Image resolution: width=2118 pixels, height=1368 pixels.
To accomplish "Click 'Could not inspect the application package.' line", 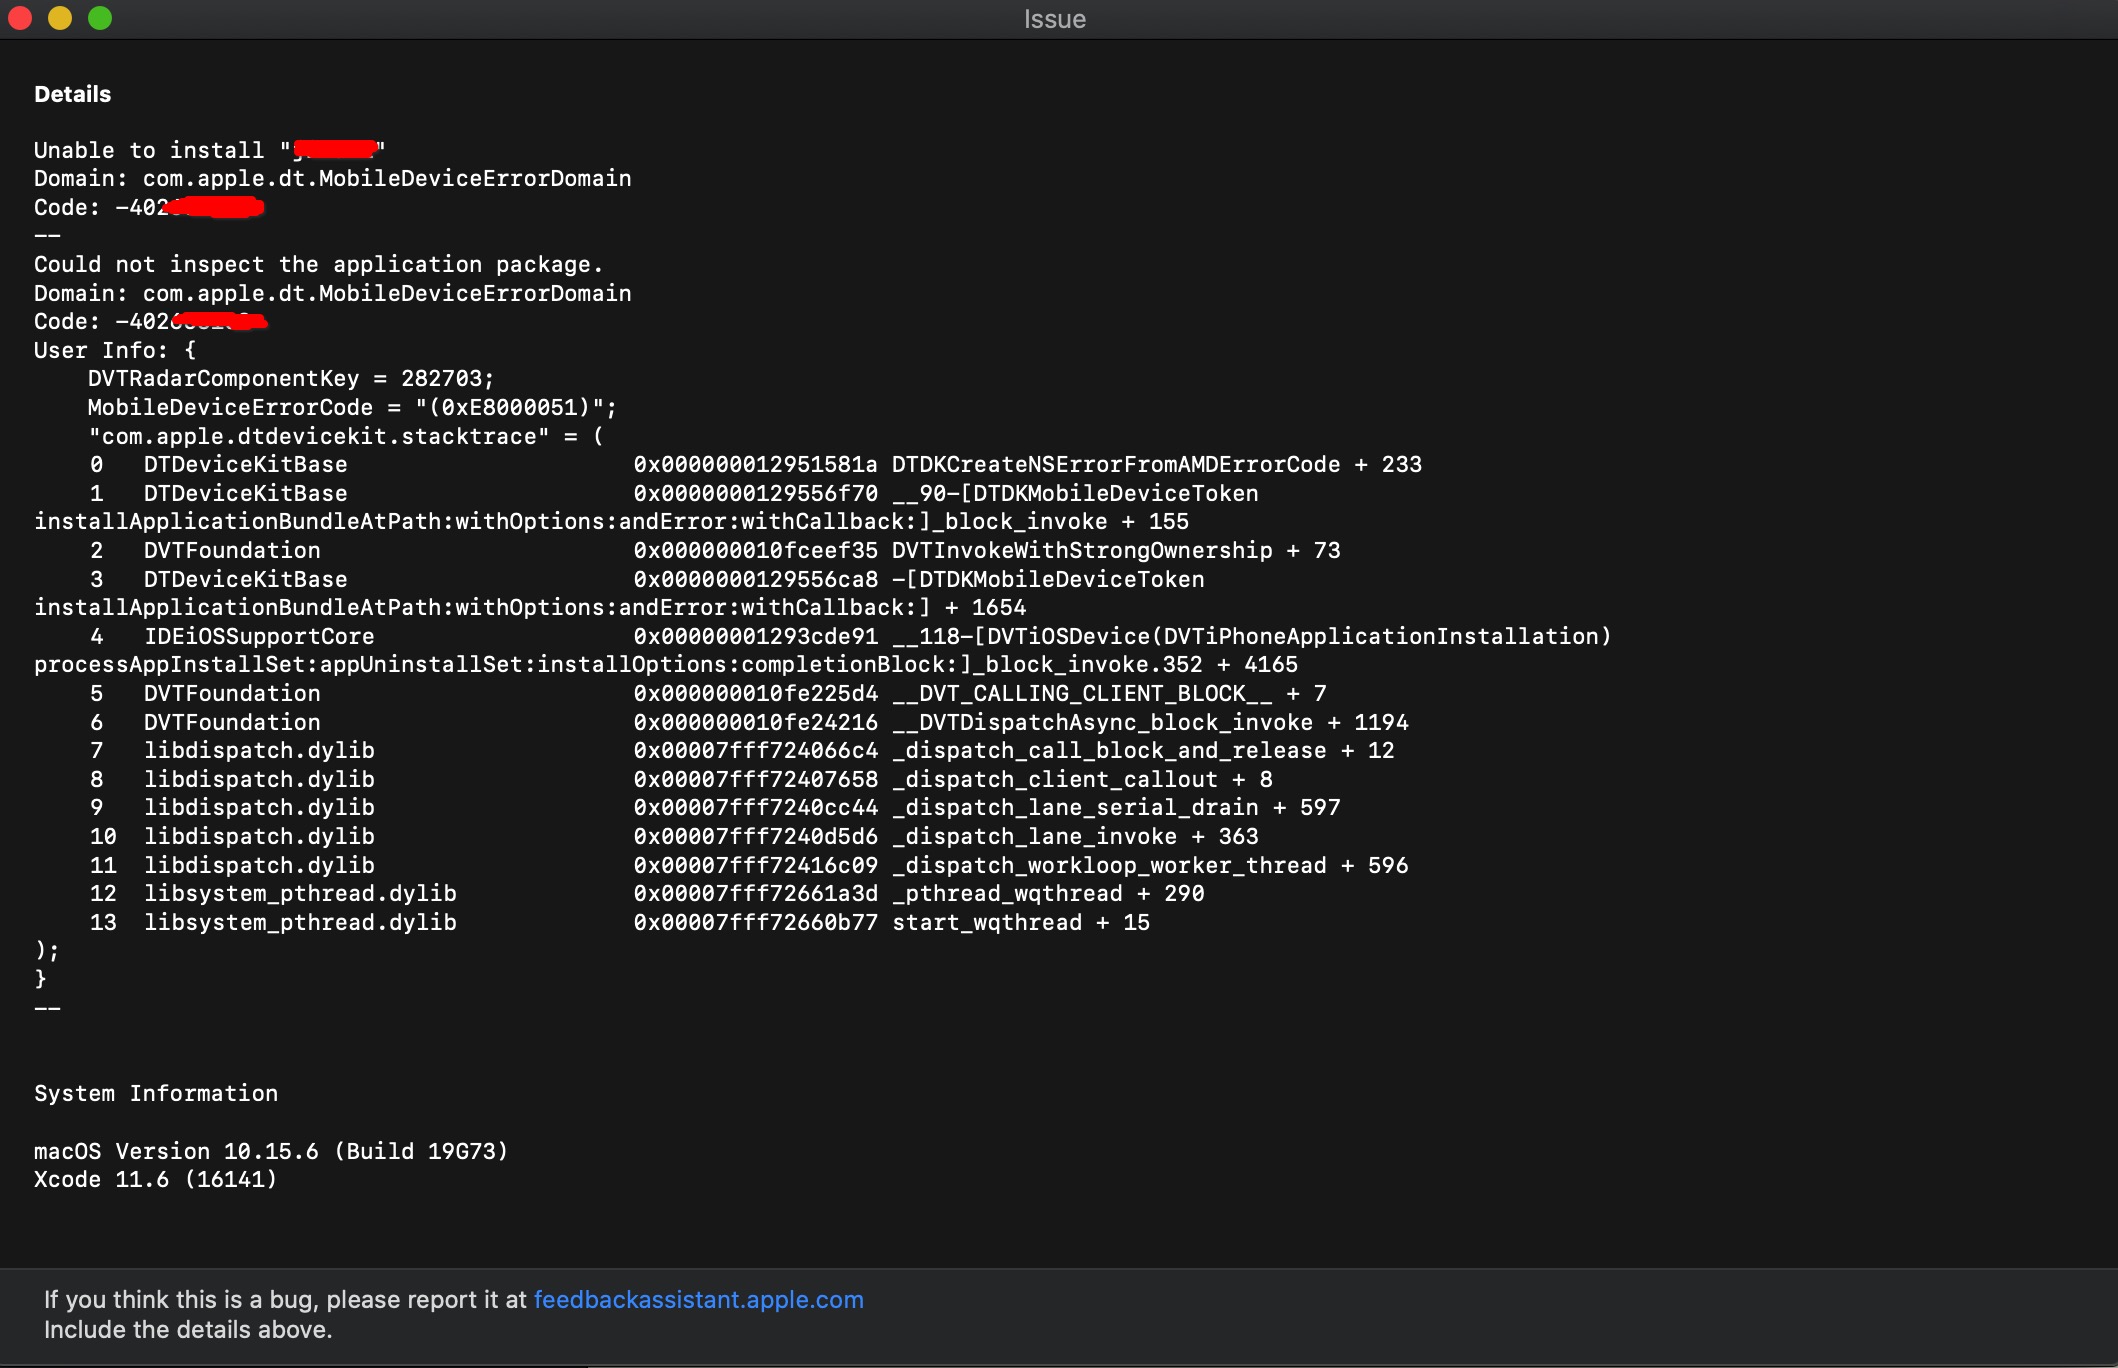I will click(318, 264).
